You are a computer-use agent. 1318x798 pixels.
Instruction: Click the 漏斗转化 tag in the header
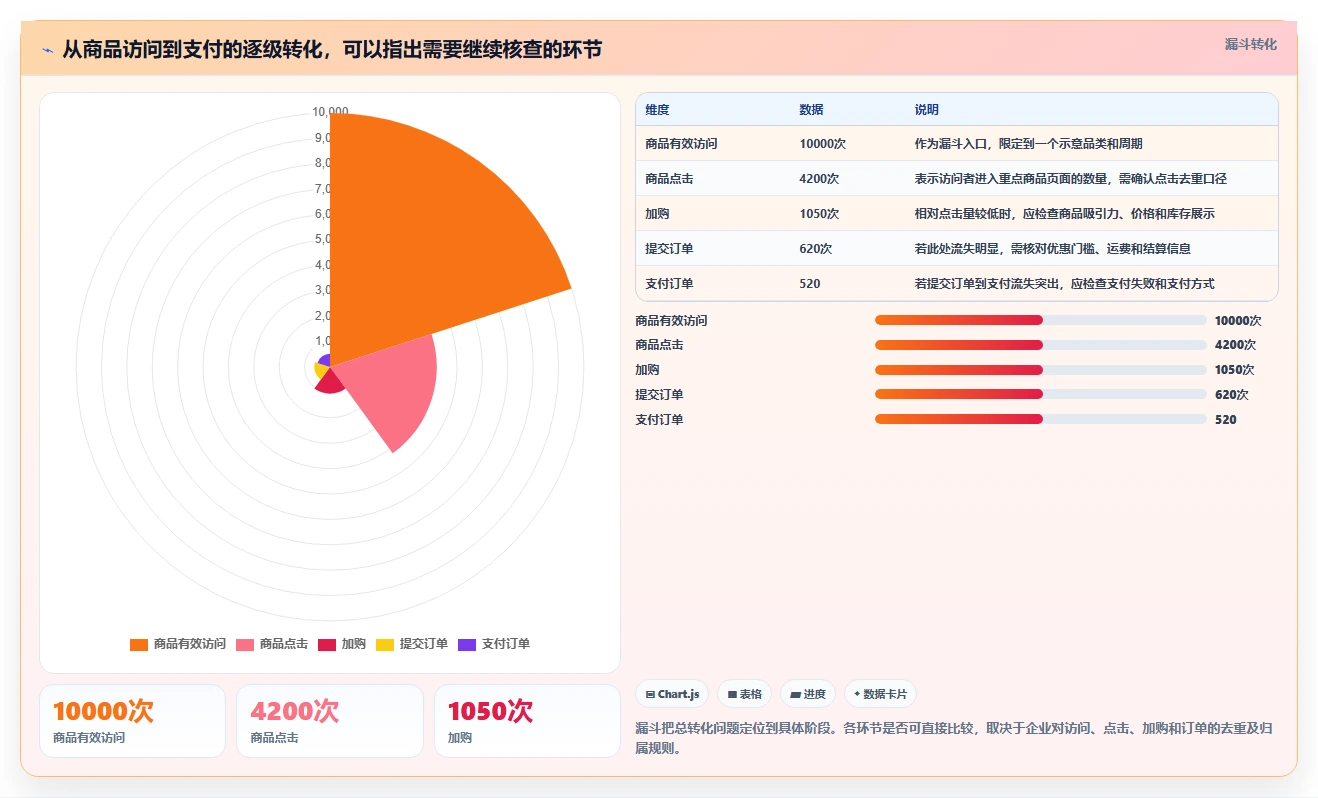click(x=1250, y=44)
